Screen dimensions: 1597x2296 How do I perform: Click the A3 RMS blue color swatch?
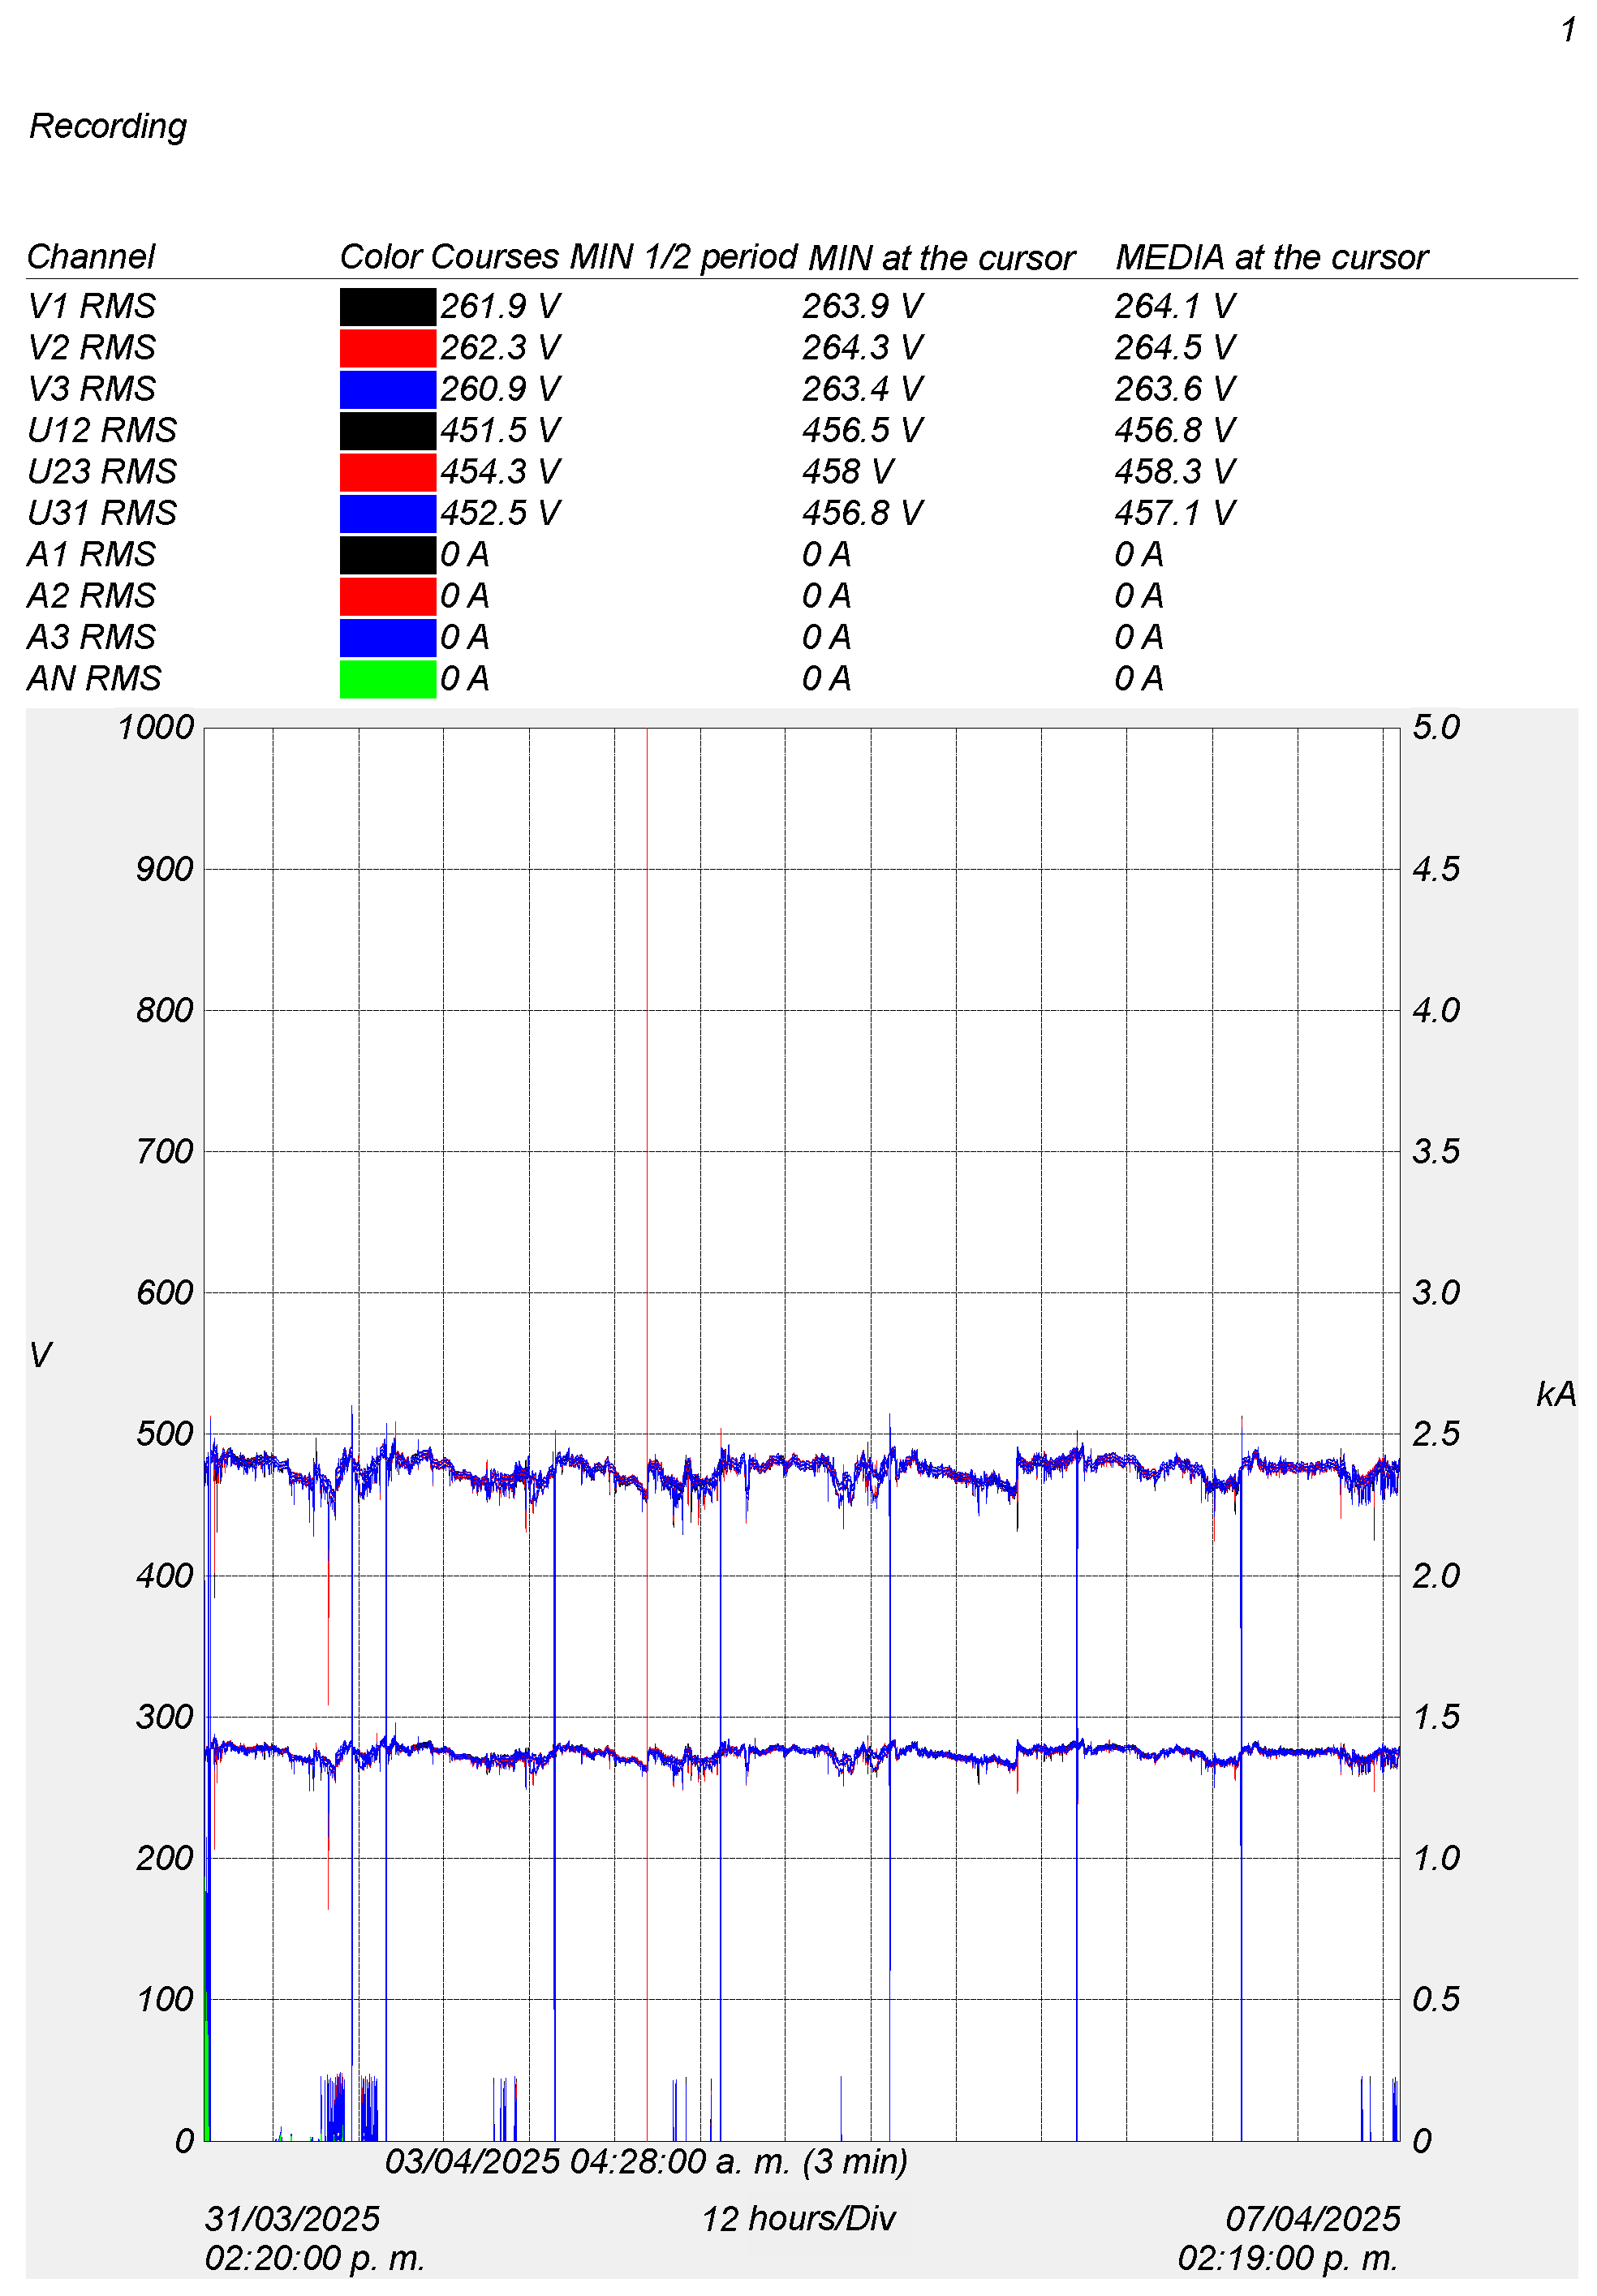(387, 637)
